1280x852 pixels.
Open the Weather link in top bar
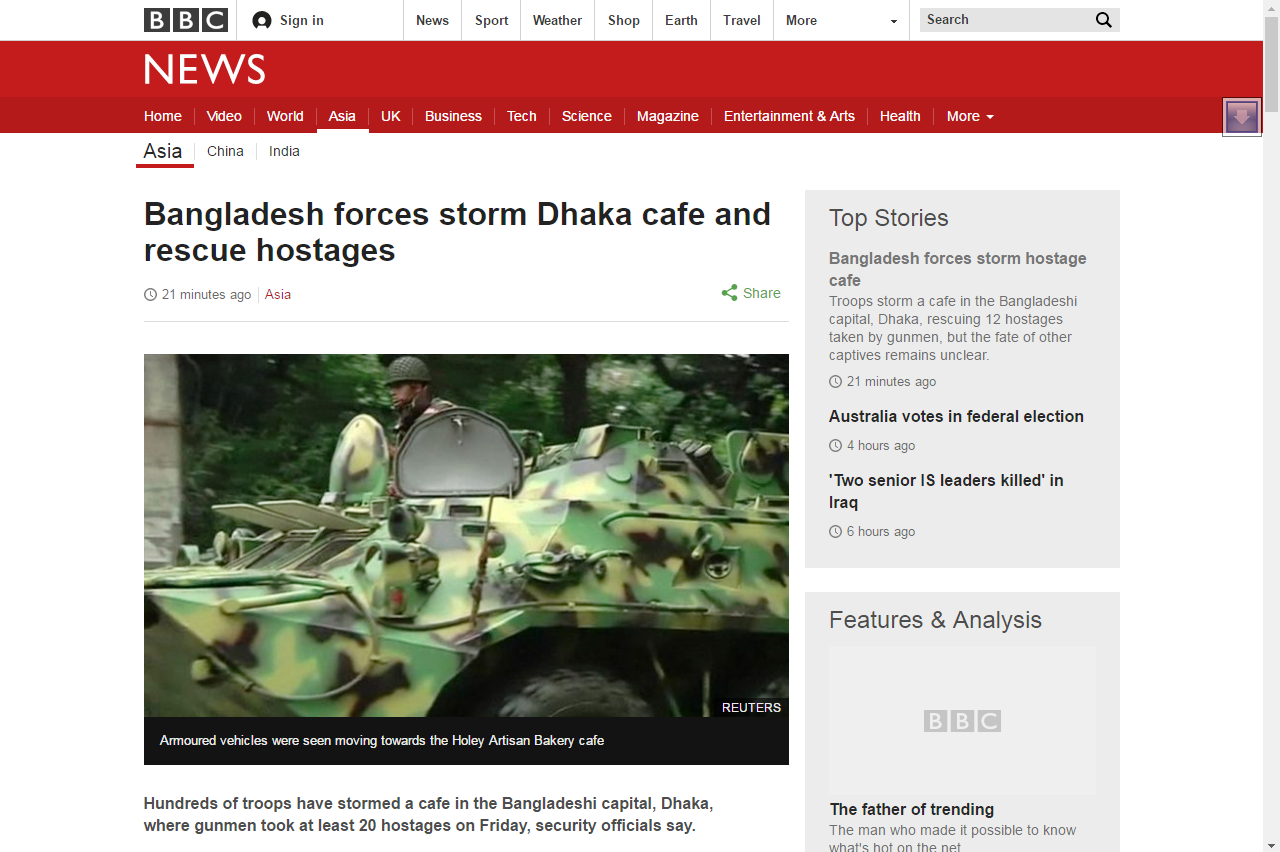point(557,20)
